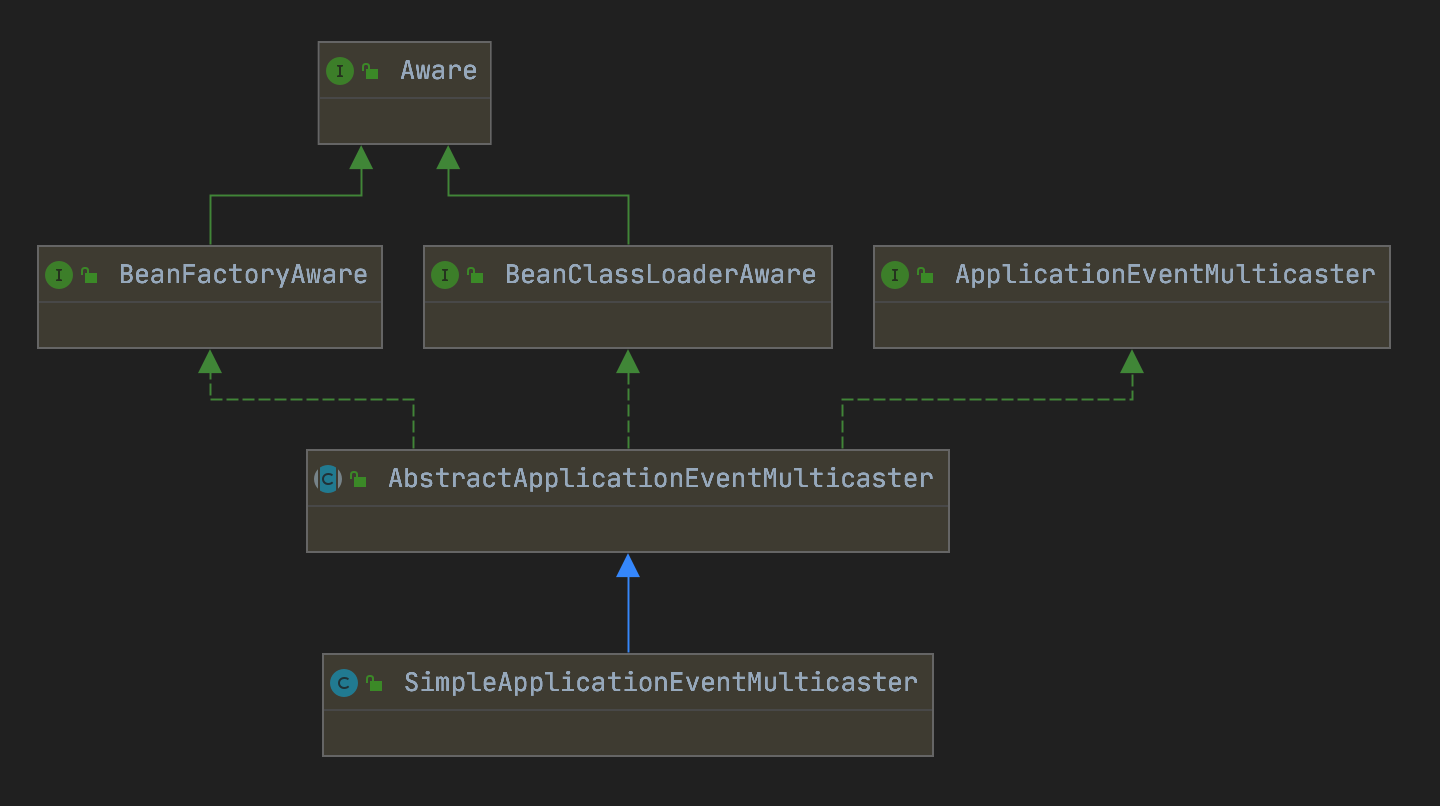Select the BeanClassLoaderAware label text
The height and width of the screenshot is (806, 1440).
(x=660, y=275)
